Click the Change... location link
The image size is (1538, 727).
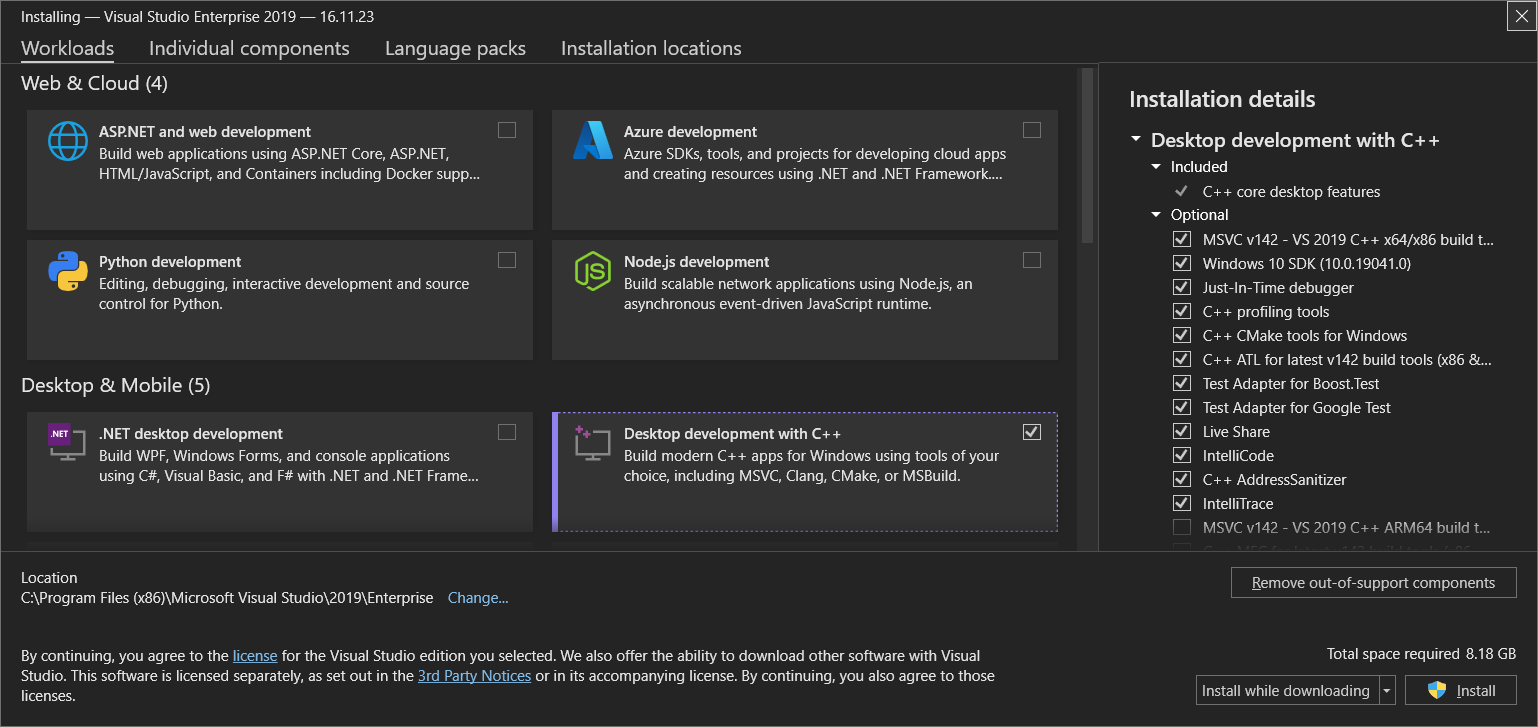[478, 598]
